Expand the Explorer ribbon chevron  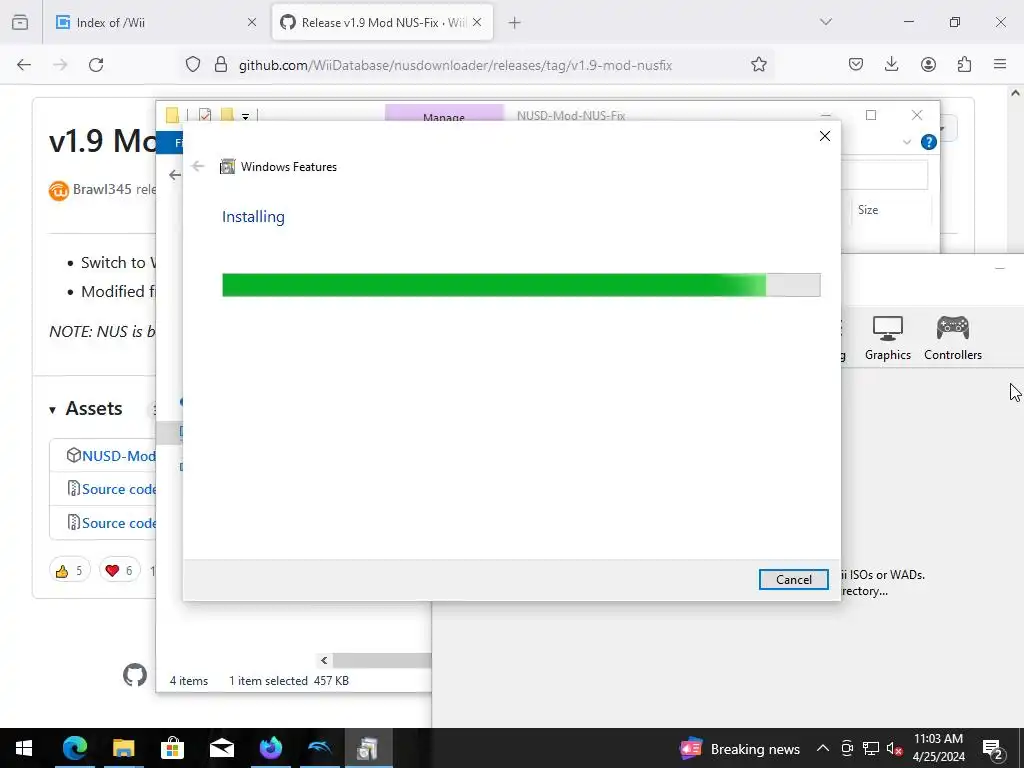906,142
